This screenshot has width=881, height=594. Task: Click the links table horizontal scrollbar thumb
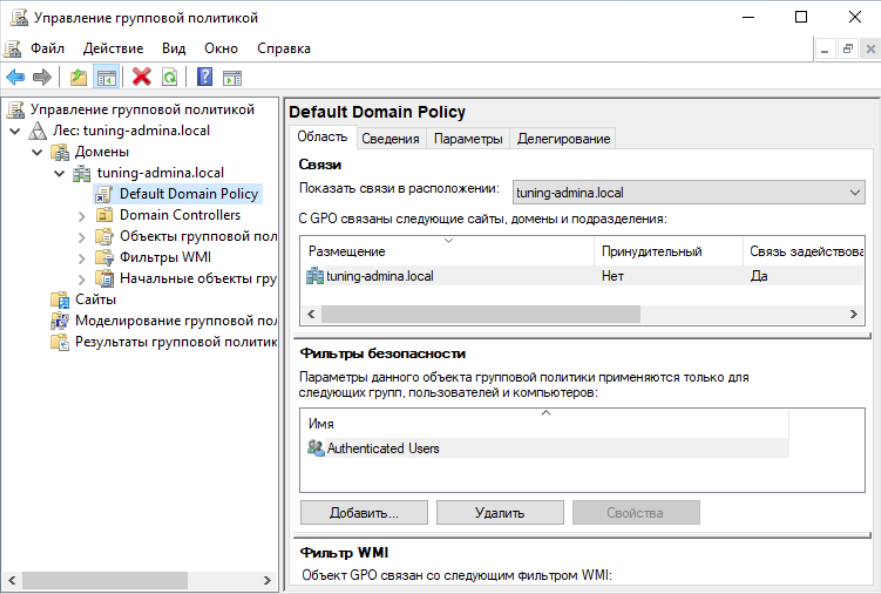pyautogui.click(x=480, y=314)
